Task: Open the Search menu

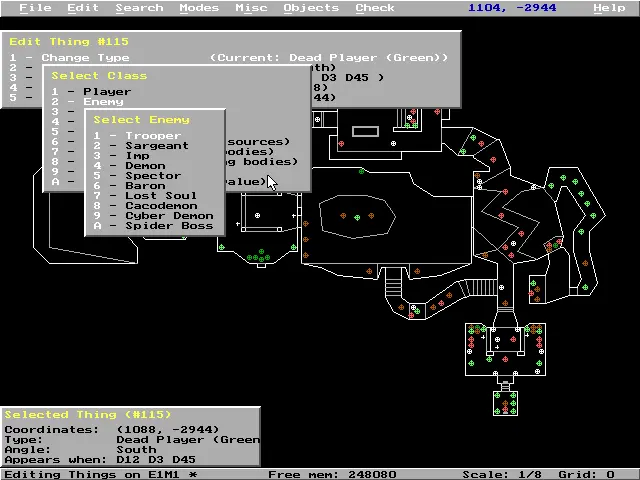Action: tap(139, 8)
